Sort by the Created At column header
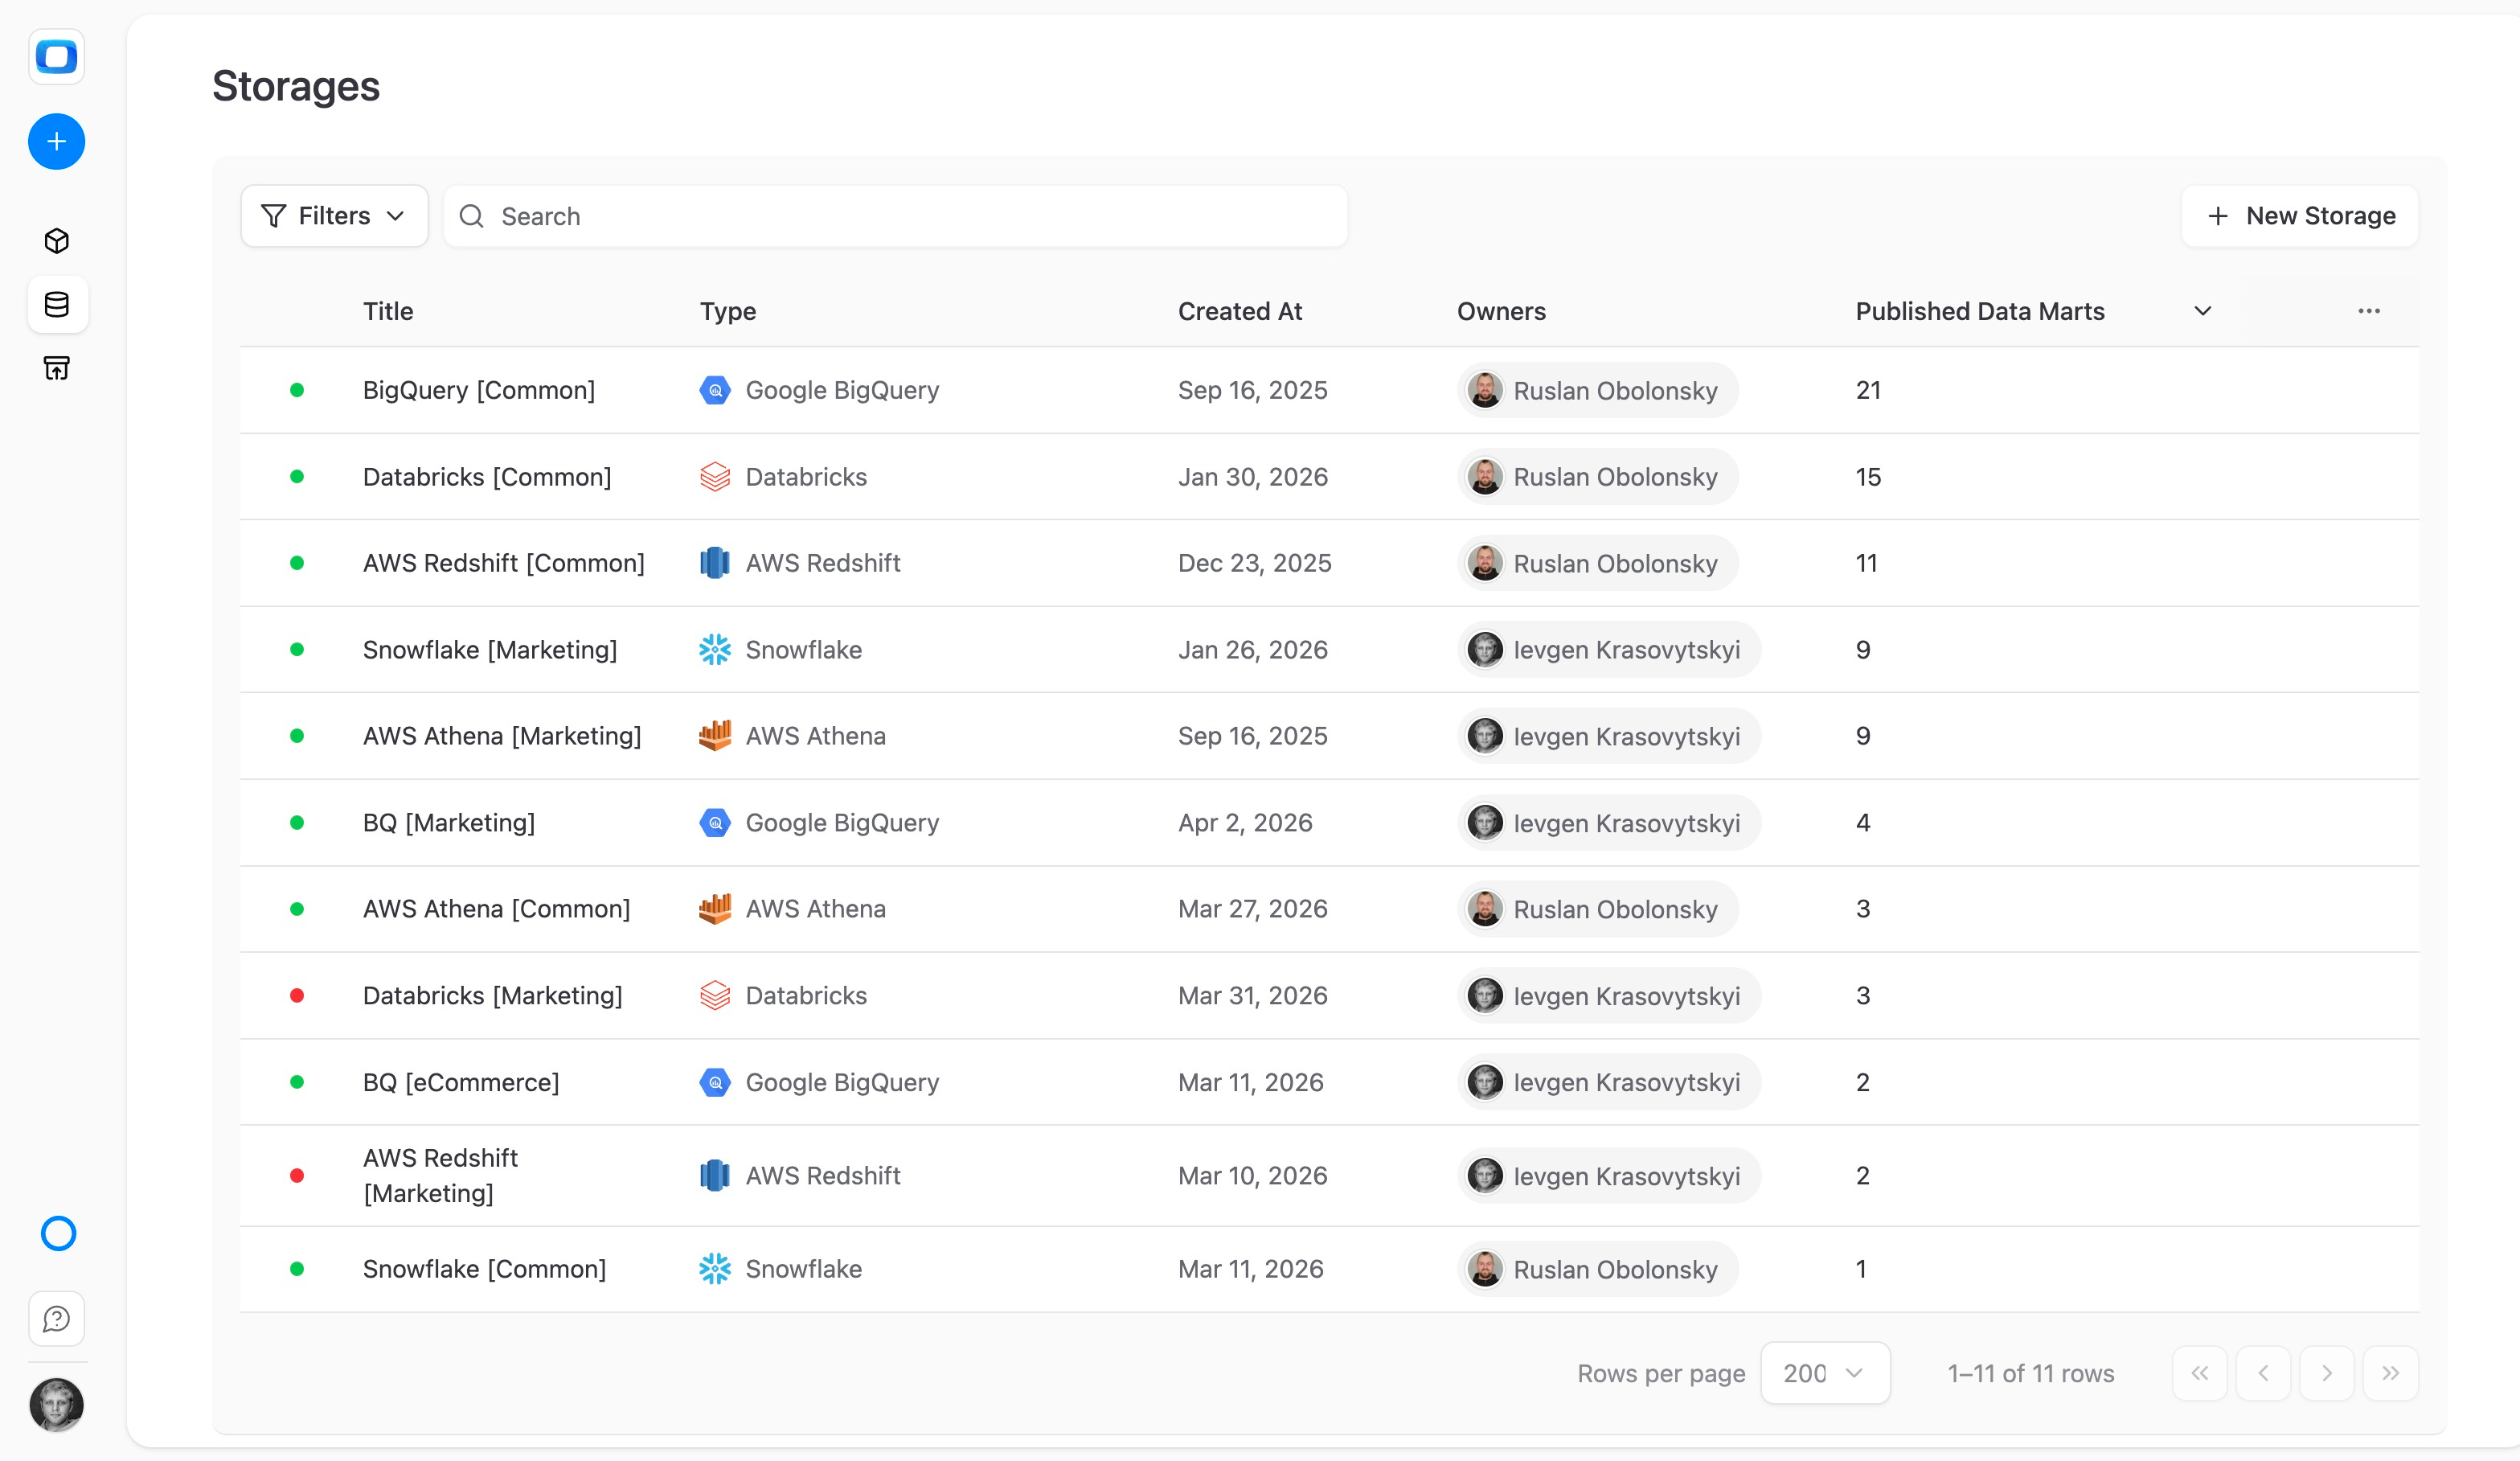Image resolution: width=2520 pixels, height=1461 pixels. pyautogui.click(x=1240, y=311)
